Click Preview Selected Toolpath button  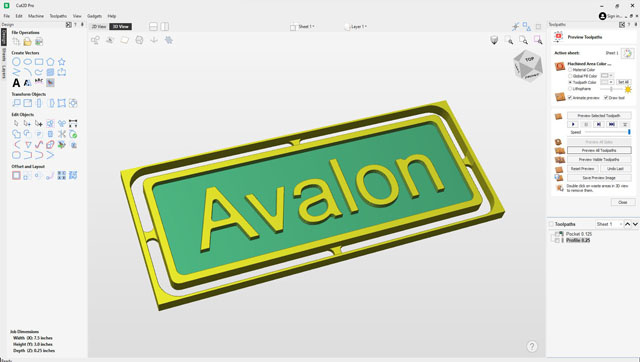[599, 116]
